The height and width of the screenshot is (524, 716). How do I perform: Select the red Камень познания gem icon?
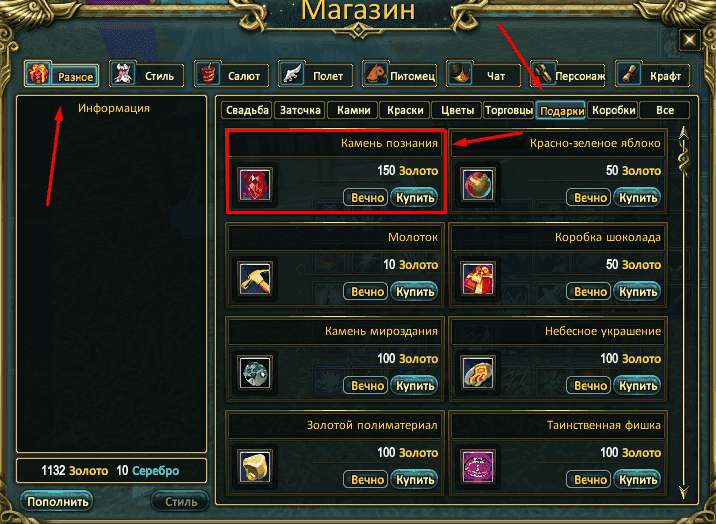click(x=255, y=184)
